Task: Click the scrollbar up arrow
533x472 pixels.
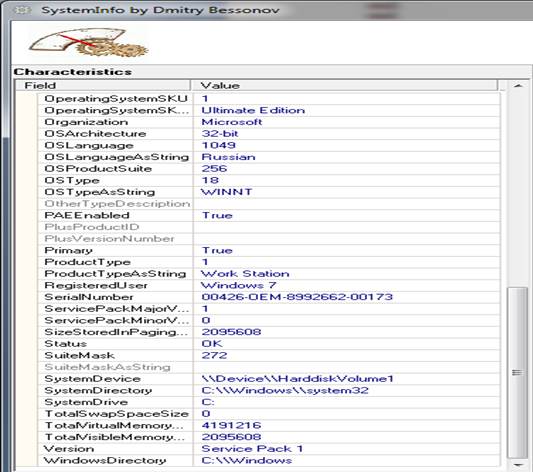Action: tap(518, 86)
